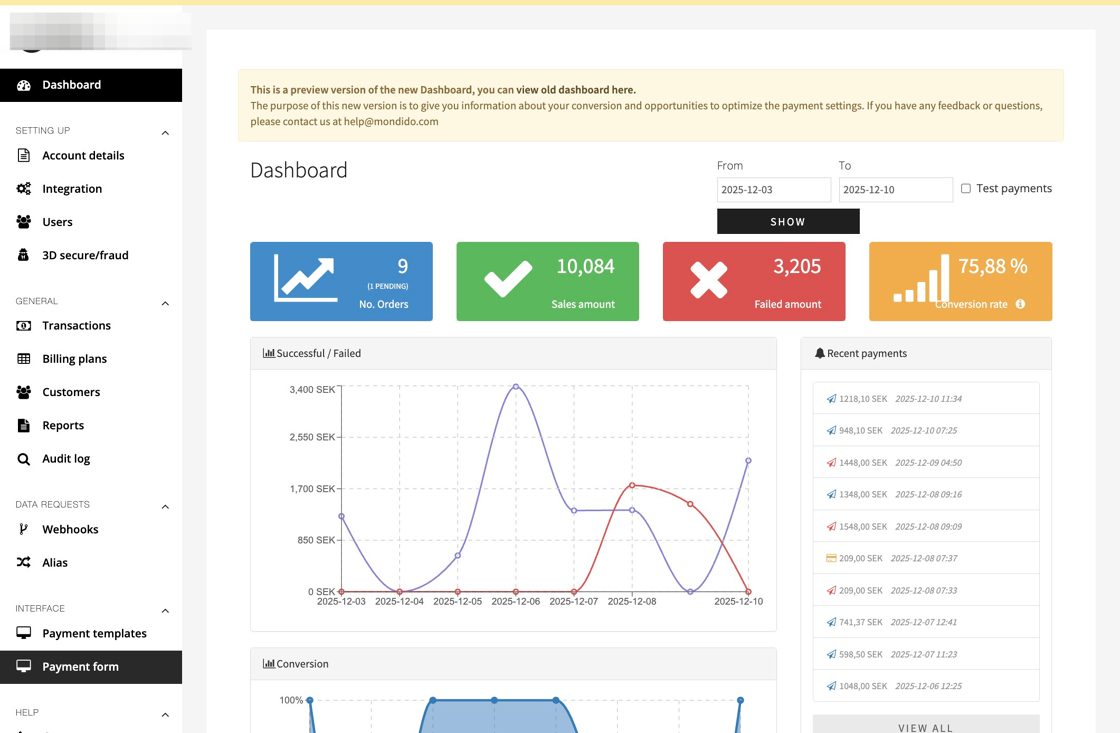Open the Audit log link
The width and height of the screenshot is (1120, 733).
coord(91,459)
